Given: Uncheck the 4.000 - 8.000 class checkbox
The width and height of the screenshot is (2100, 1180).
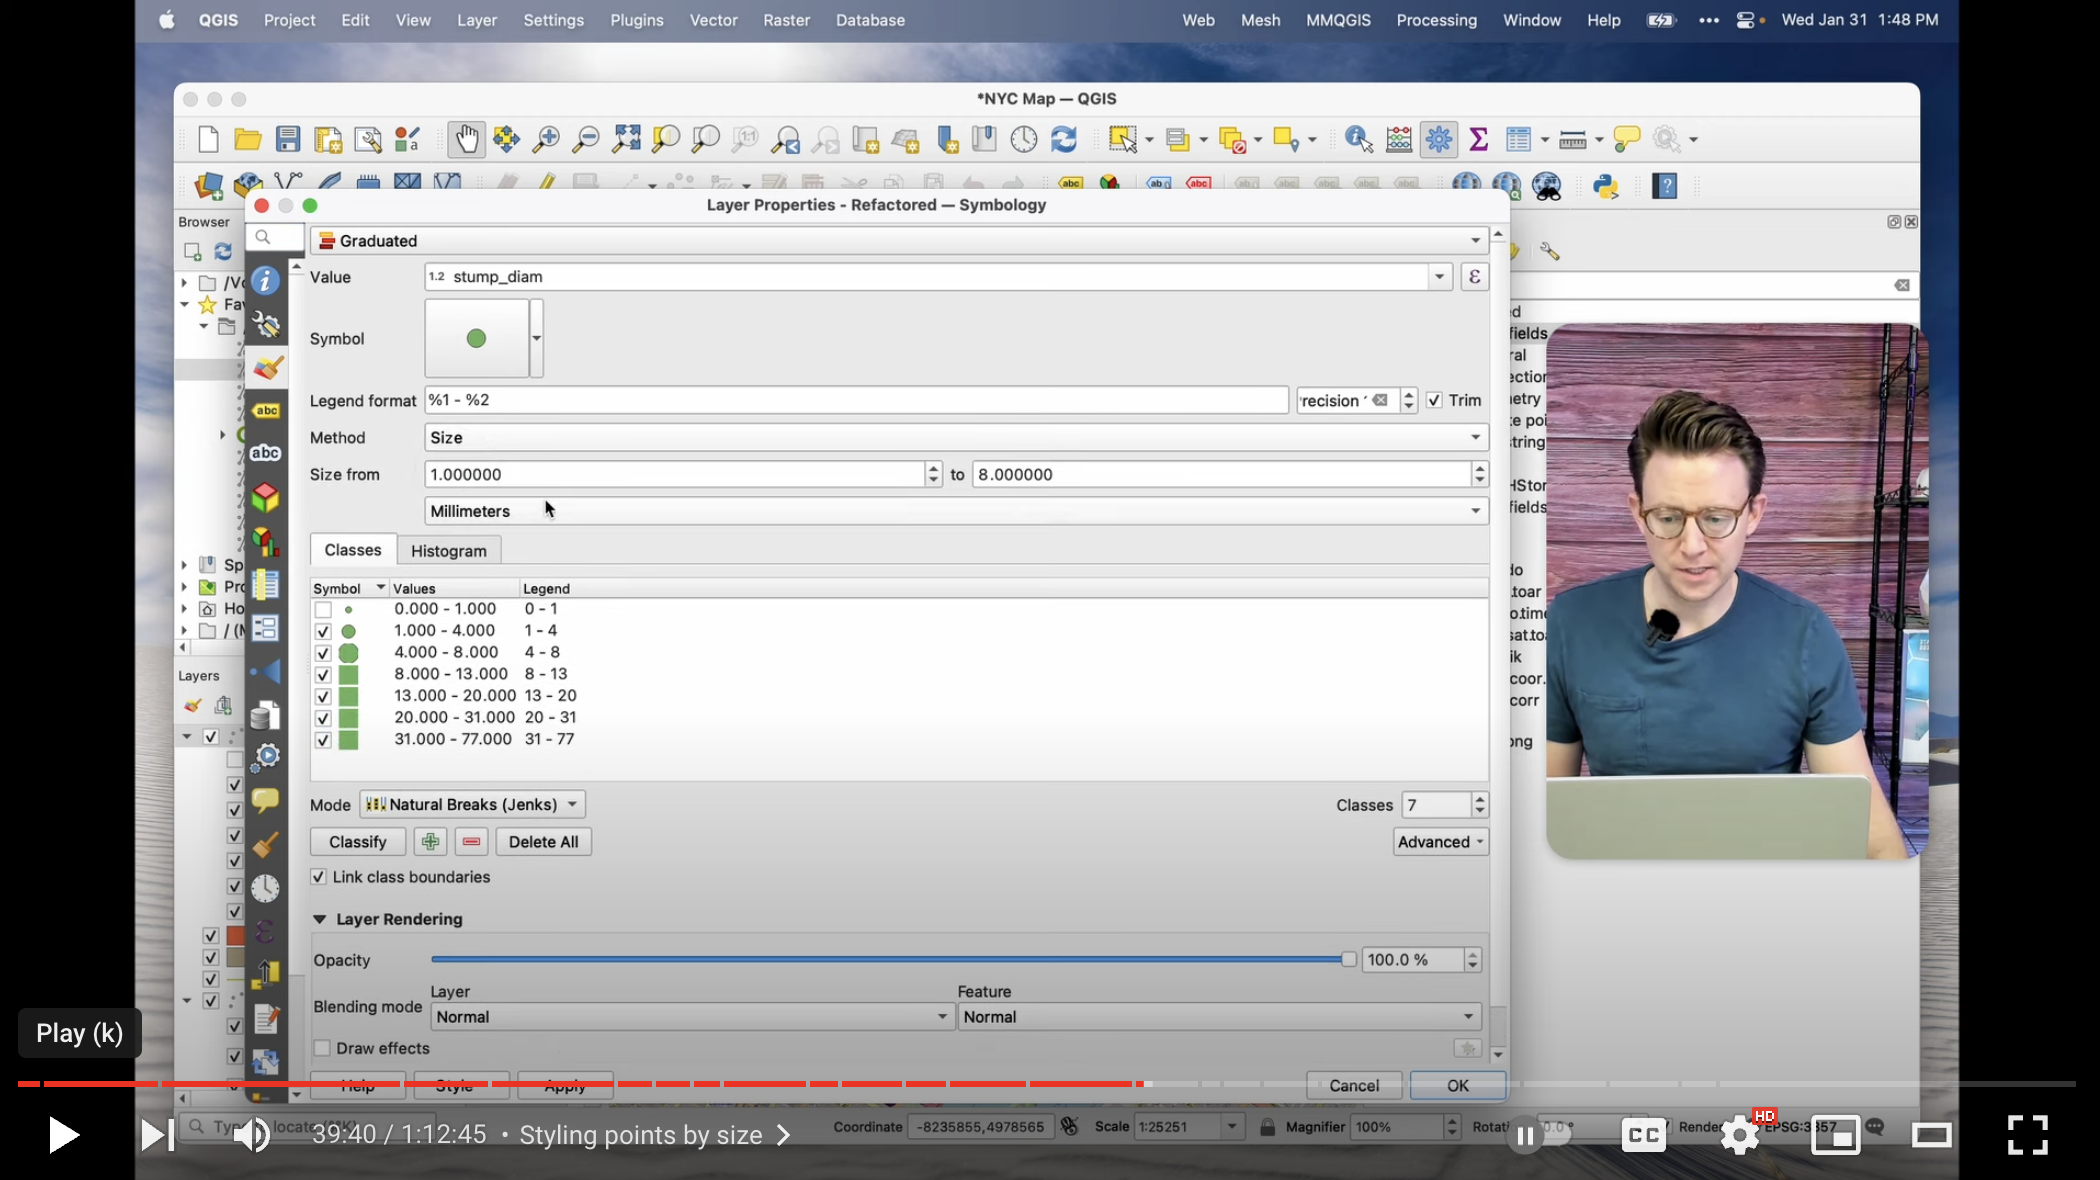Looking at the screenshot, I should (x=323, y=653).
